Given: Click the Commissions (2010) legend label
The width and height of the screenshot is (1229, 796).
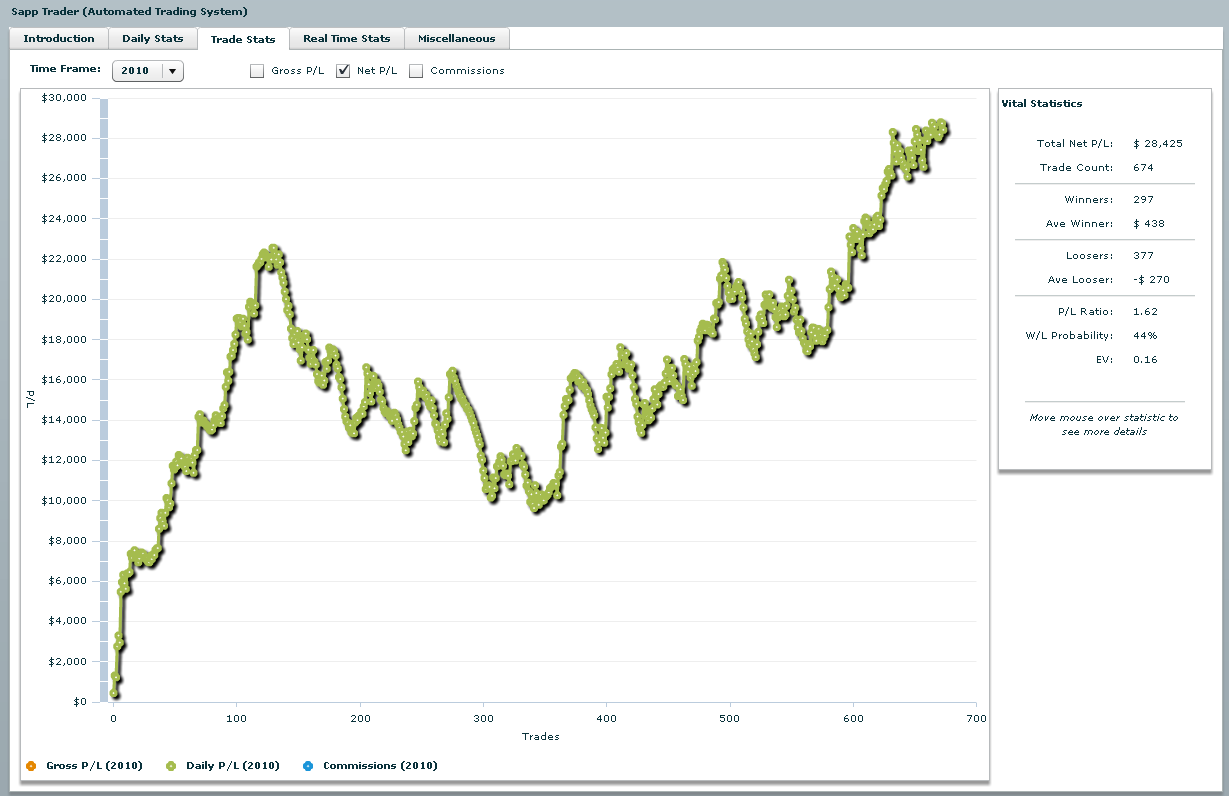Looking at the screenshot, I should coord(380,766).
